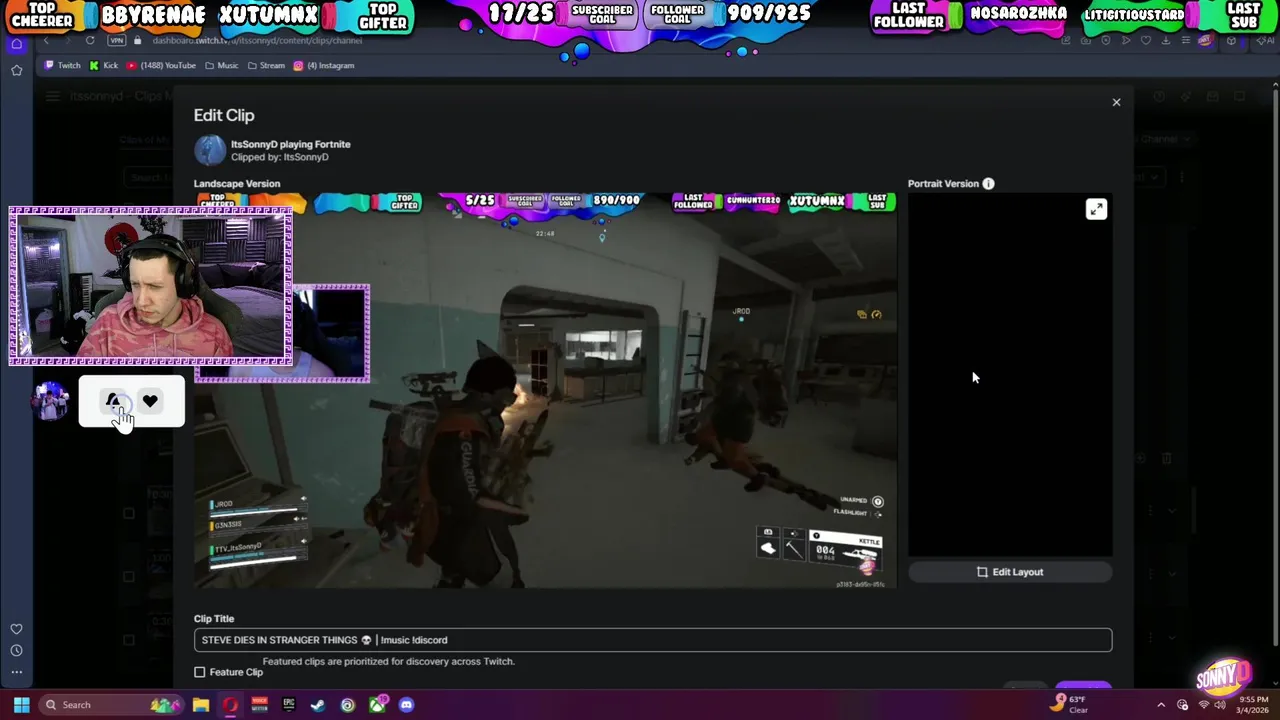The height and width of the screenshot is (720, 1280).
Task: Open browser snapshot camera icon
Action: coord(1086,41)
